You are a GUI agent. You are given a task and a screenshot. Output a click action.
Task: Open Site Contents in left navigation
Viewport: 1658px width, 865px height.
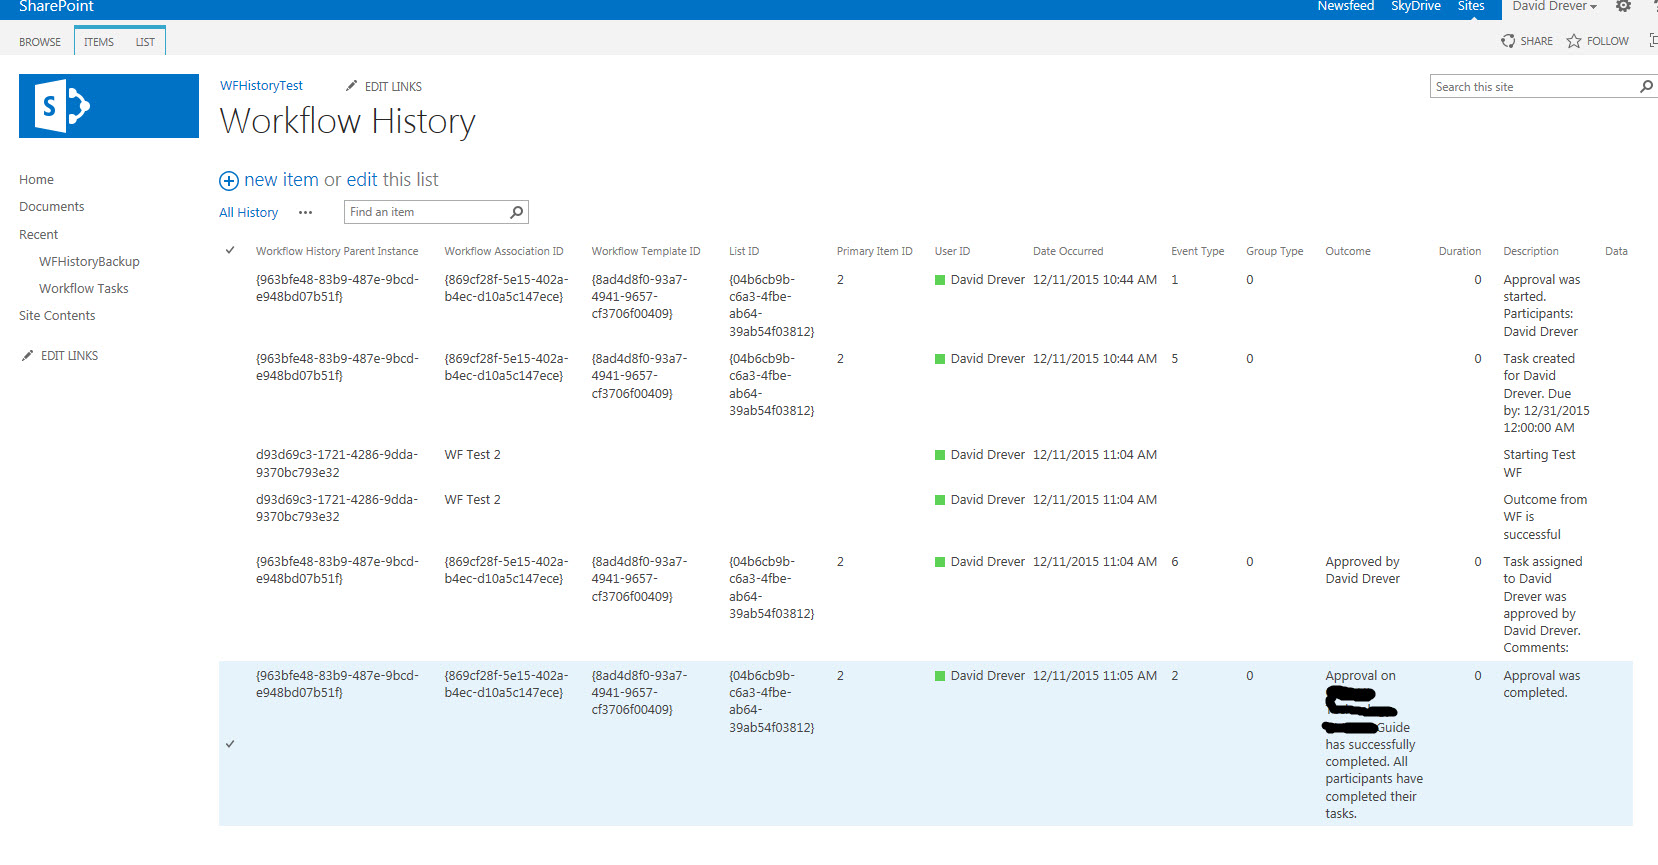click(57, 316)
